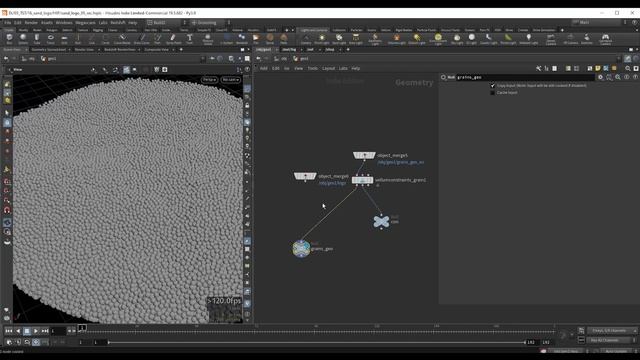Image resolution: width=640 pixels, height=360 pixels.
Task: Click the Camera shelf tool
Action: [x=306, y=39]
